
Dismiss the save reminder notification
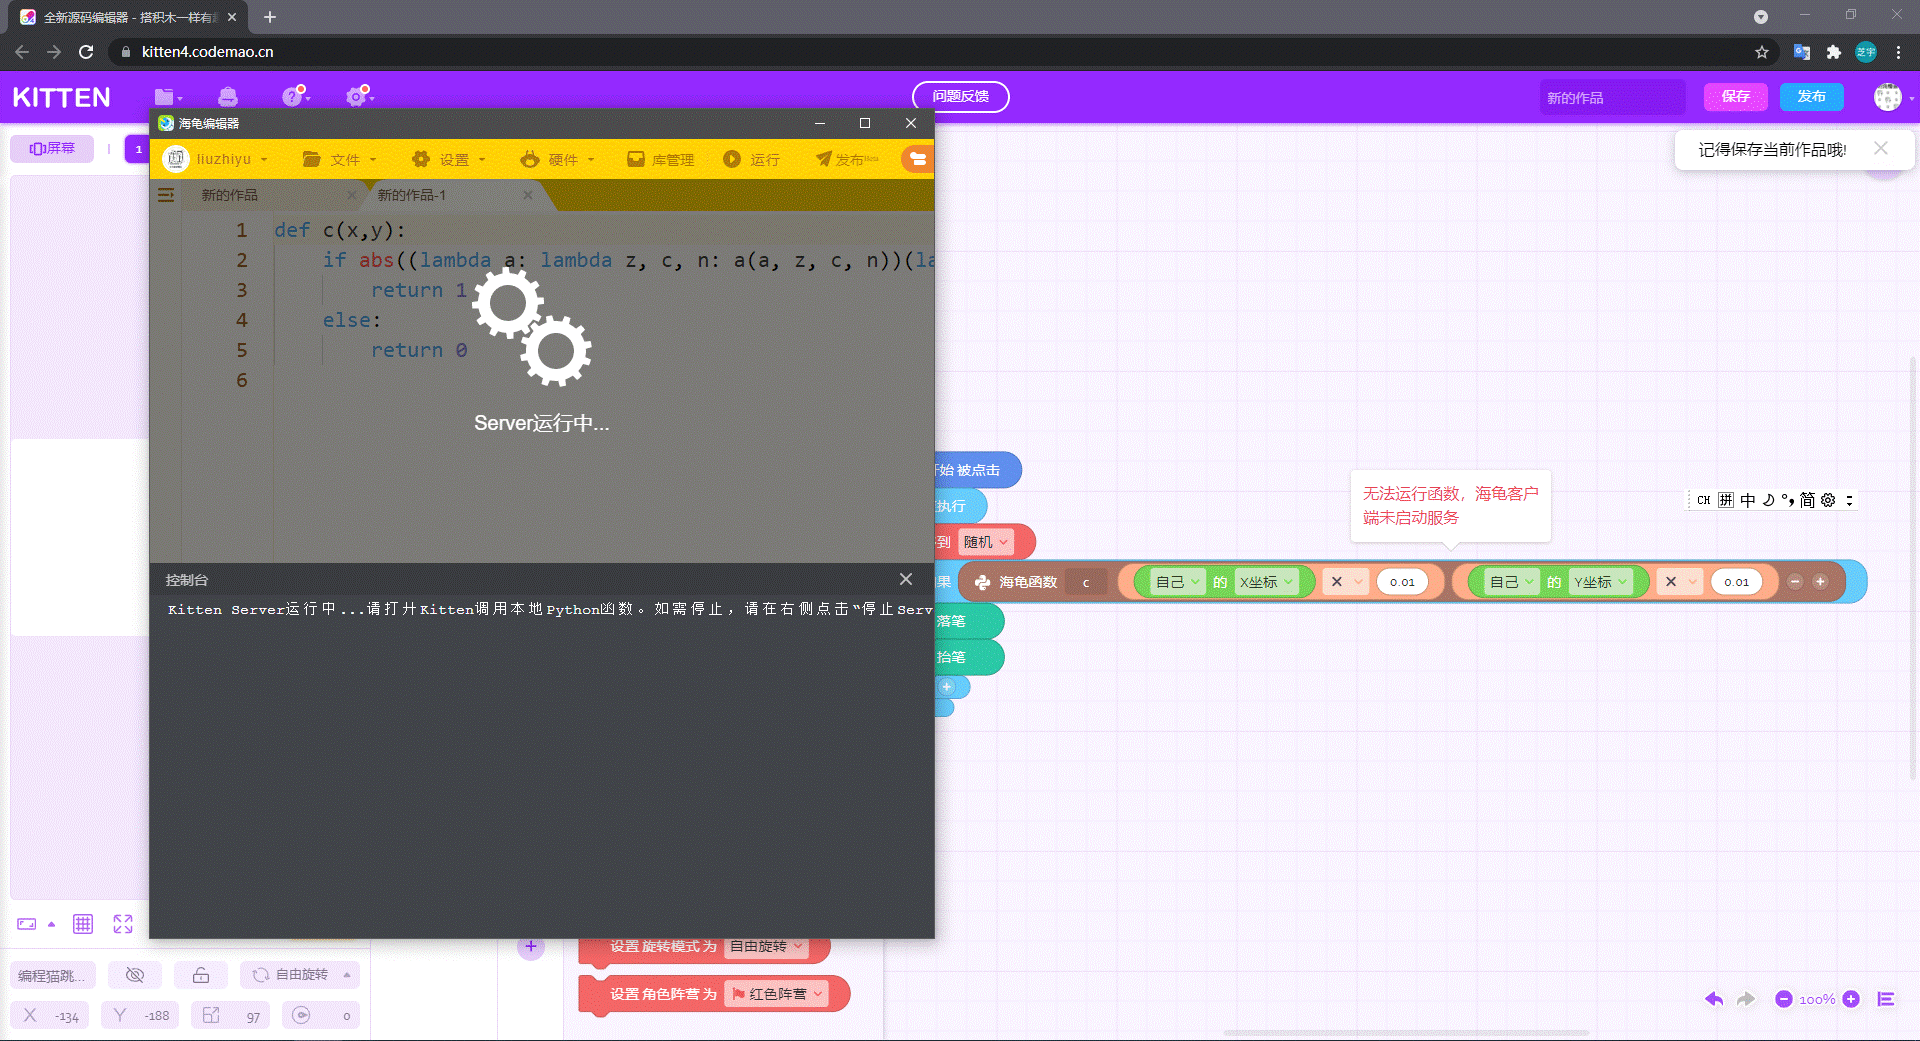[x=1881, y=148]
